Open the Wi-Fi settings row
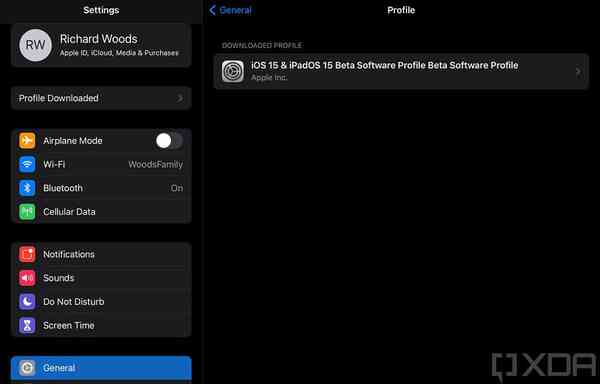The image size is (600, 384). [101, 164]
